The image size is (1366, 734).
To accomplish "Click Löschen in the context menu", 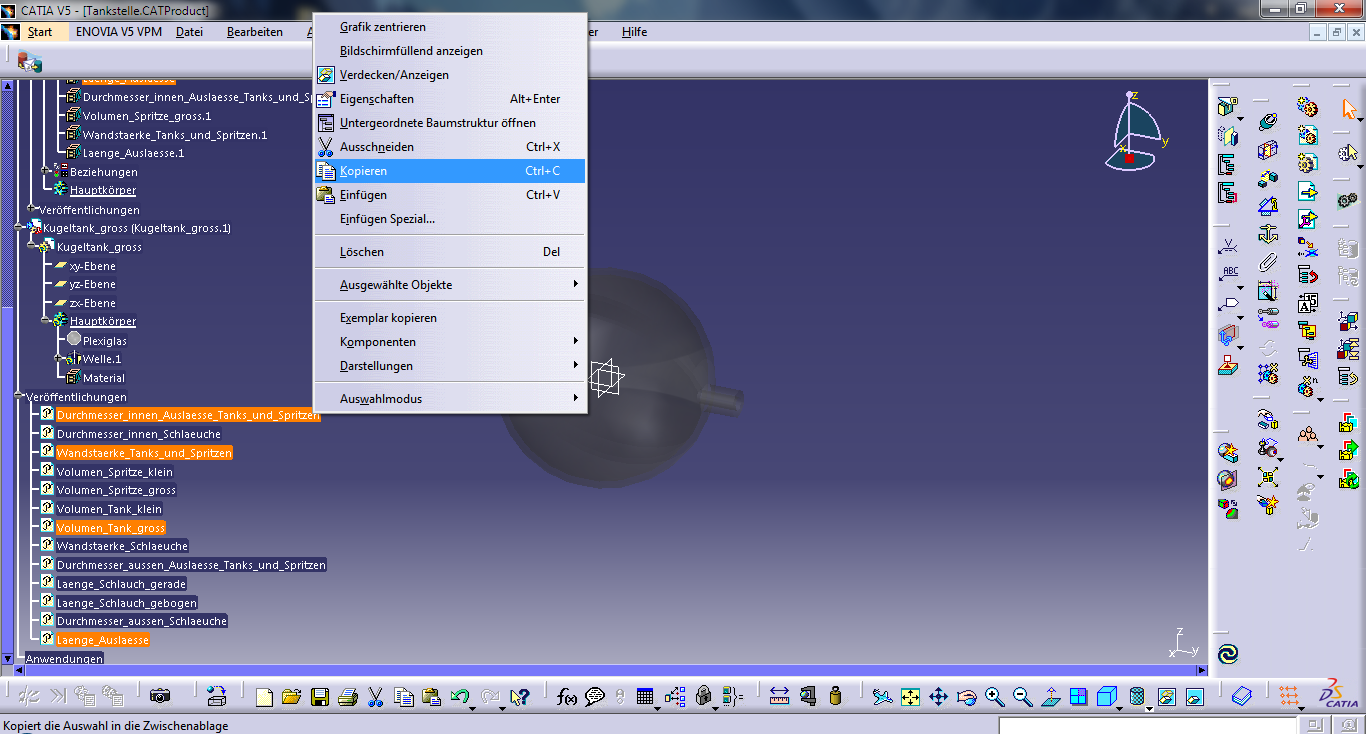I will pos(450,252).
